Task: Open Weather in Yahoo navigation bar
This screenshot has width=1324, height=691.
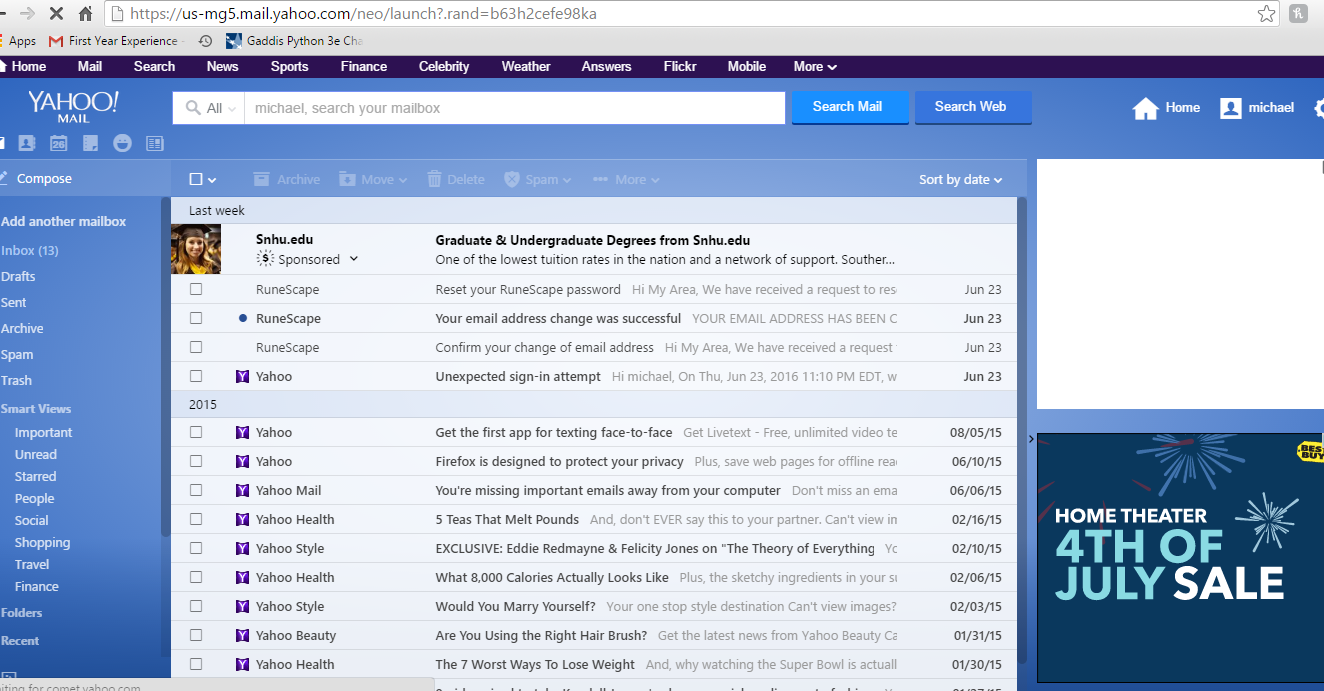Action: 526,66
